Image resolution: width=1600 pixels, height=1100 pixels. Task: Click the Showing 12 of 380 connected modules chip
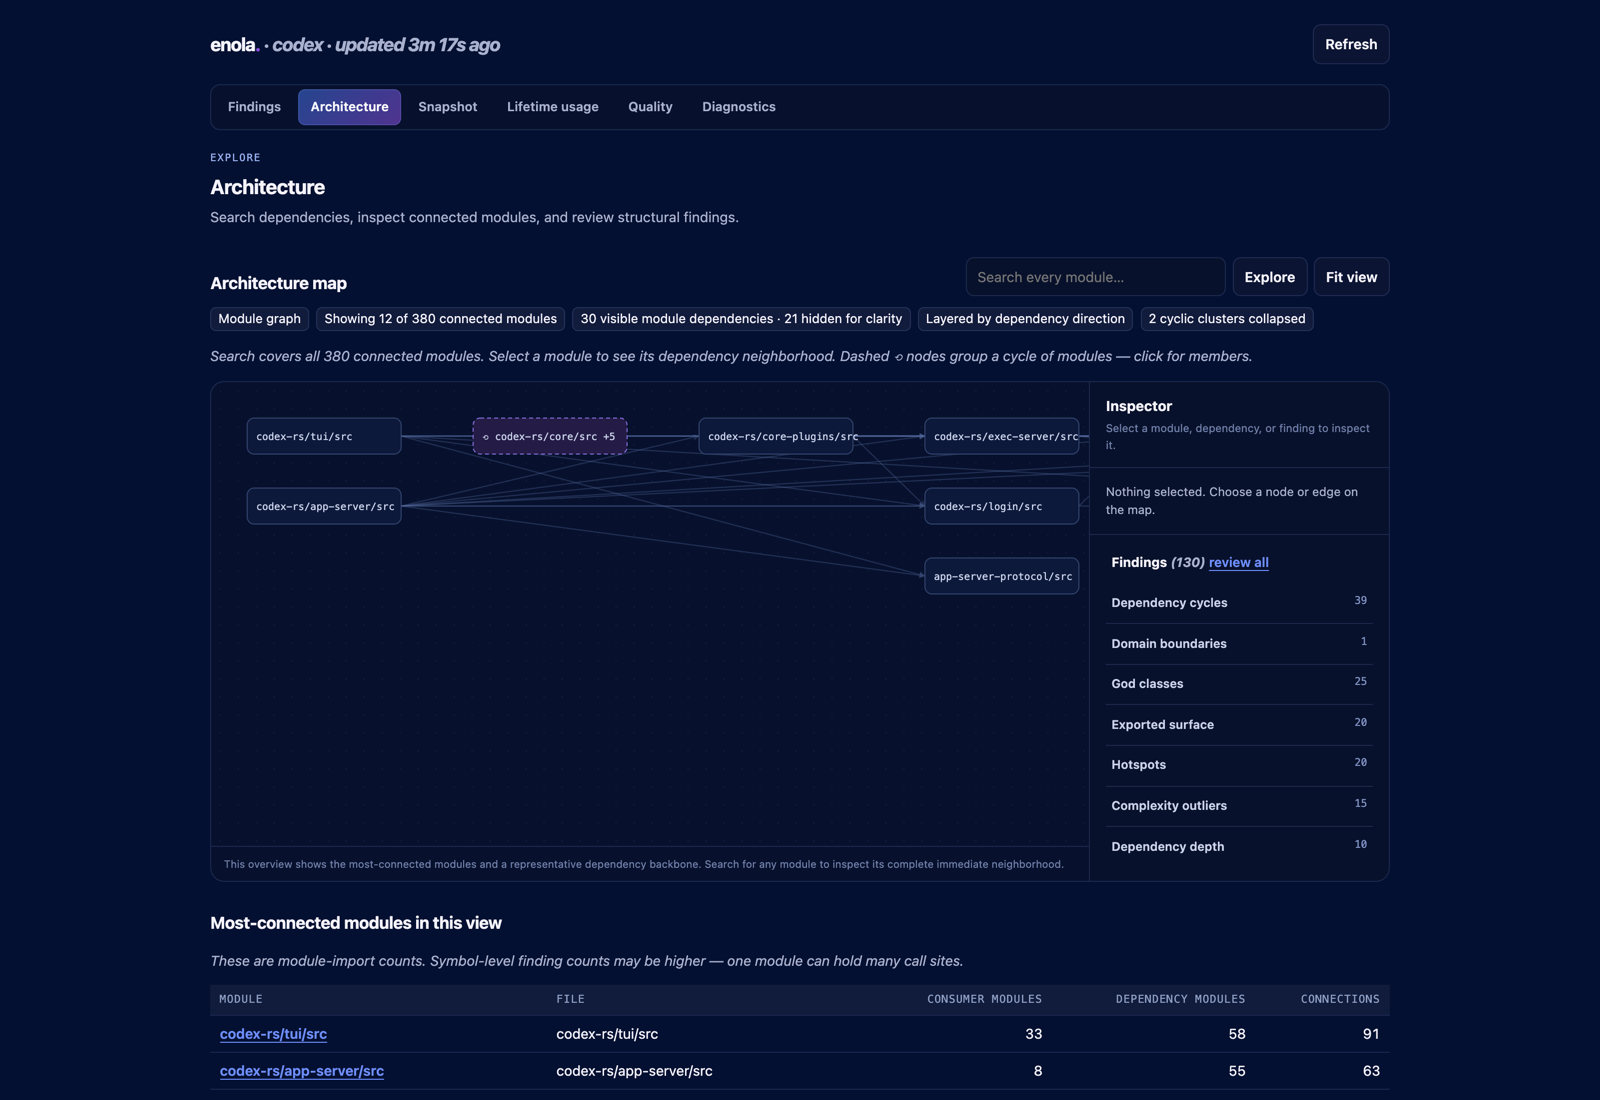(x=440, y=319)
